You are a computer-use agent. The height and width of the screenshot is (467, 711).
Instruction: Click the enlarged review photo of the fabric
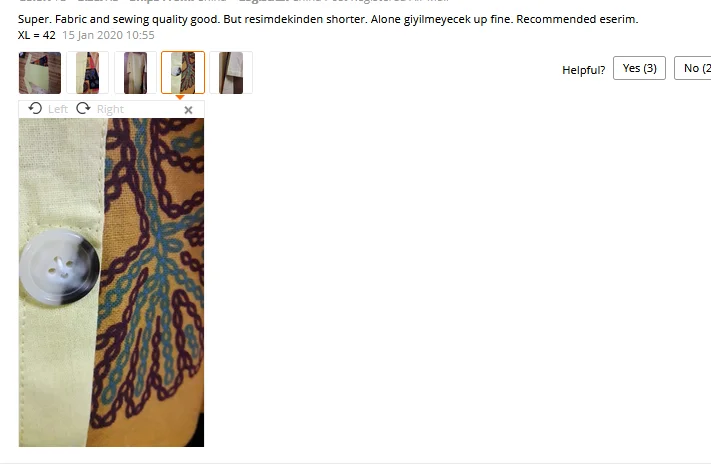pyautogui.click(x=112, y=282)
